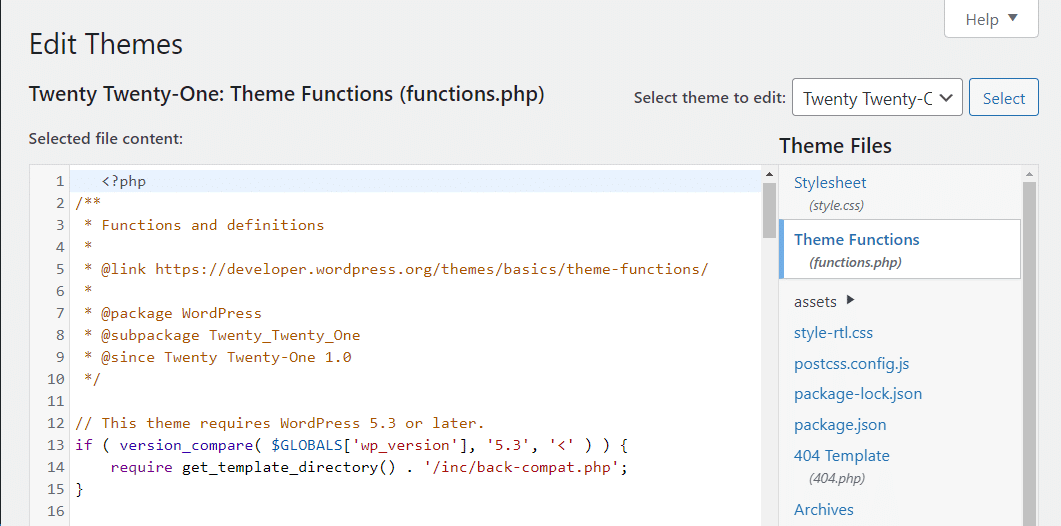Viewport: 1061px width, 526px height.
Task: Click the assets folder label
Action: (815, 301)
